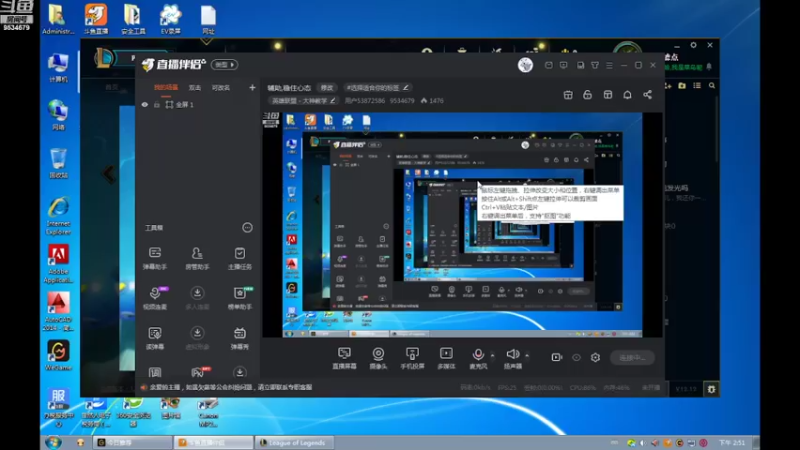
Task: Add 多媒体 media source
Action: pos(446,358)
